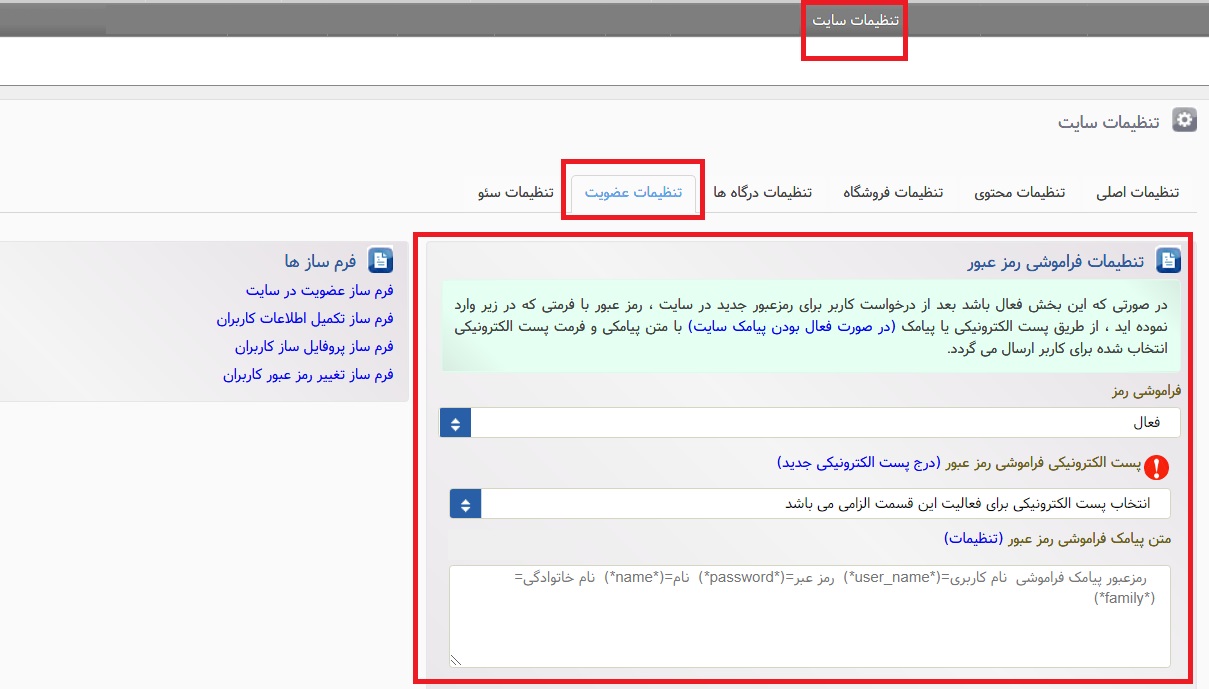Click the فرم ساز ها panel heading

click(x=320, y=262)
